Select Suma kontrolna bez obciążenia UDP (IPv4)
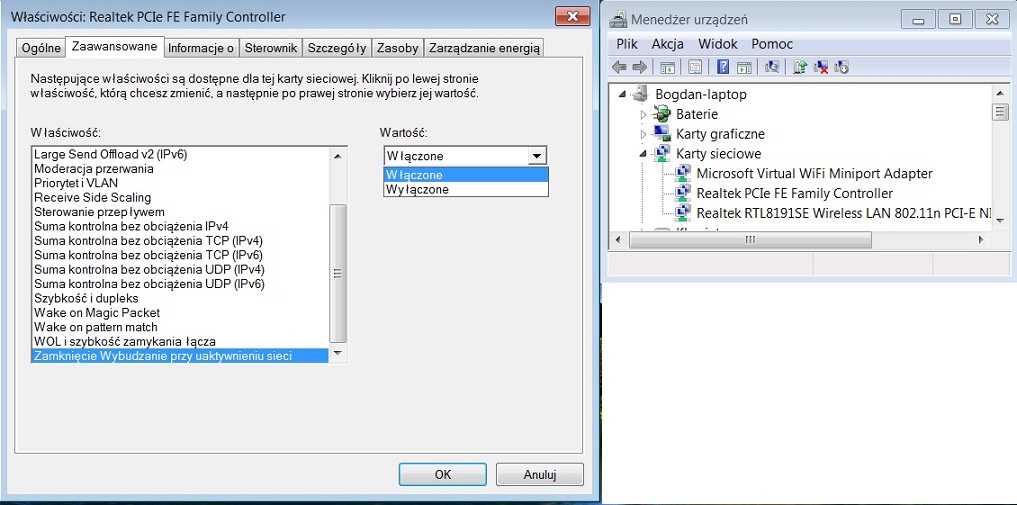The width and height of the screenshot is (1017, 505). point(180,269)
